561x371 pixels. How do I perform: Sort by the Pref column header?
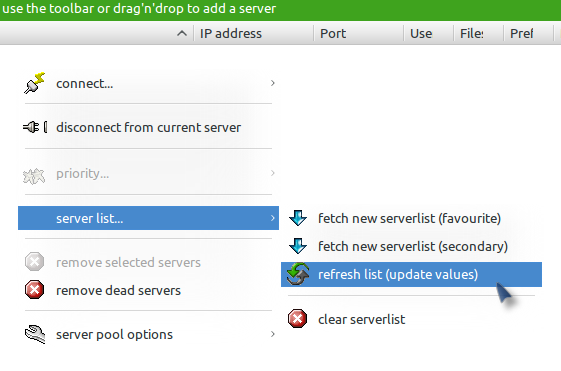[x=528, y=34]
